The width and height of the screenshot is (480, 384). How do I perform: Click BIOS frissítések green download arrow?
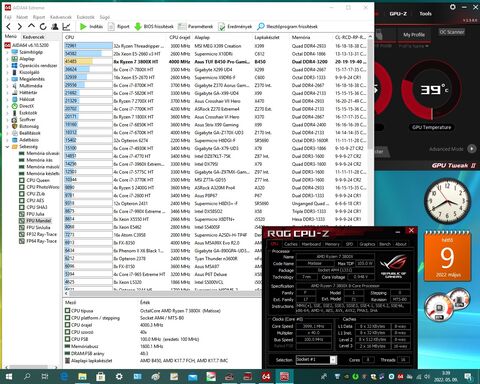pos(138,27)
